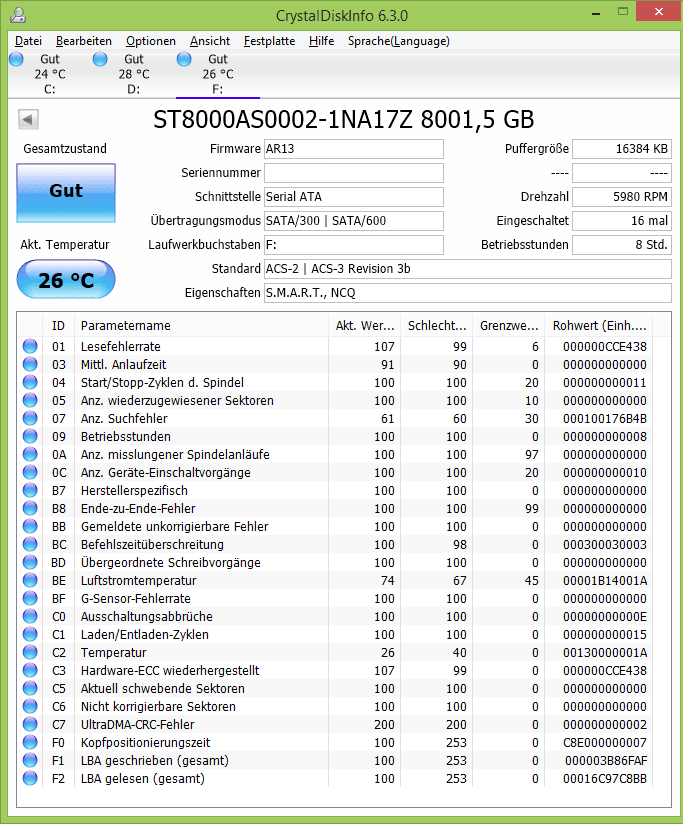The width and height of the screenshot is (683, 824).
Task: Open the Ansicht menu
Action: coord(210,41)
